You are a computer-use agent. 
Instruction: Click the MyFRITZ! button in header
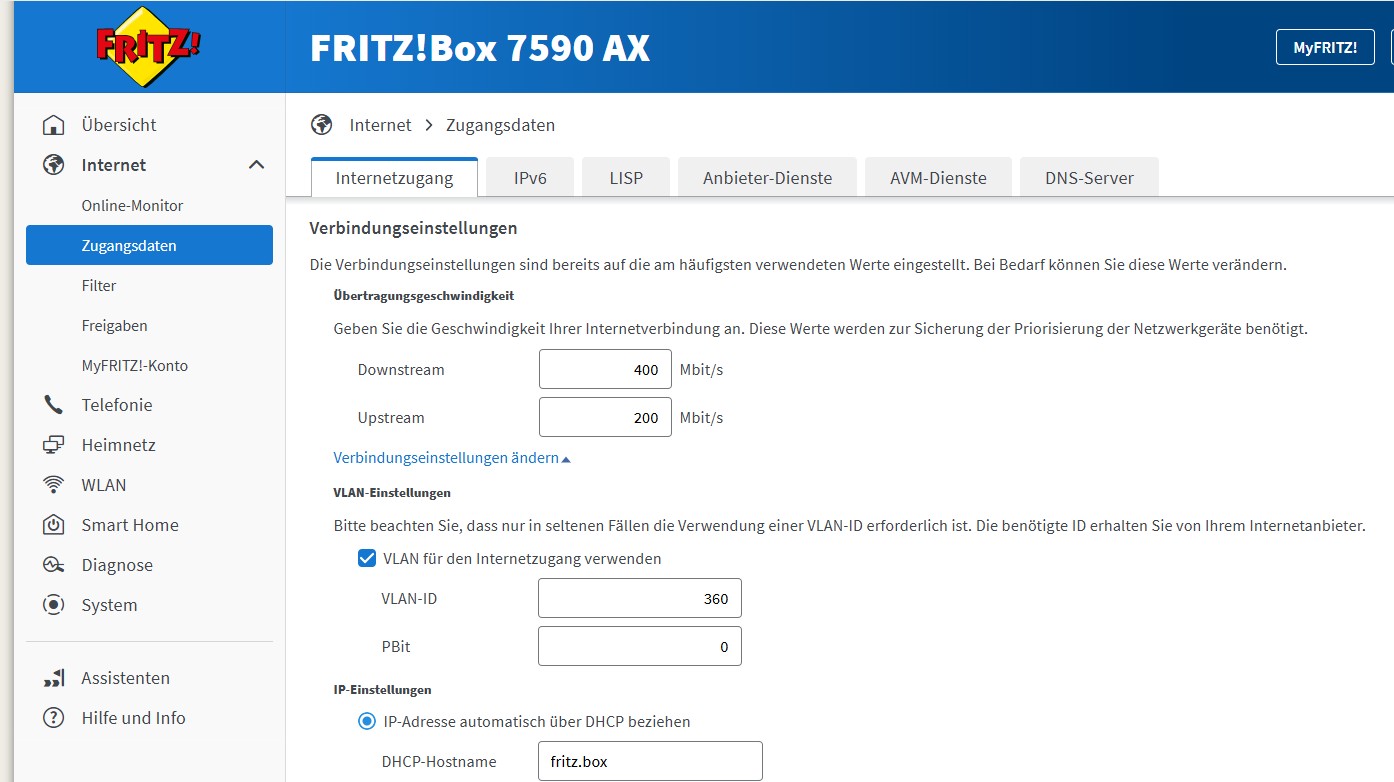pos(1325,47)
